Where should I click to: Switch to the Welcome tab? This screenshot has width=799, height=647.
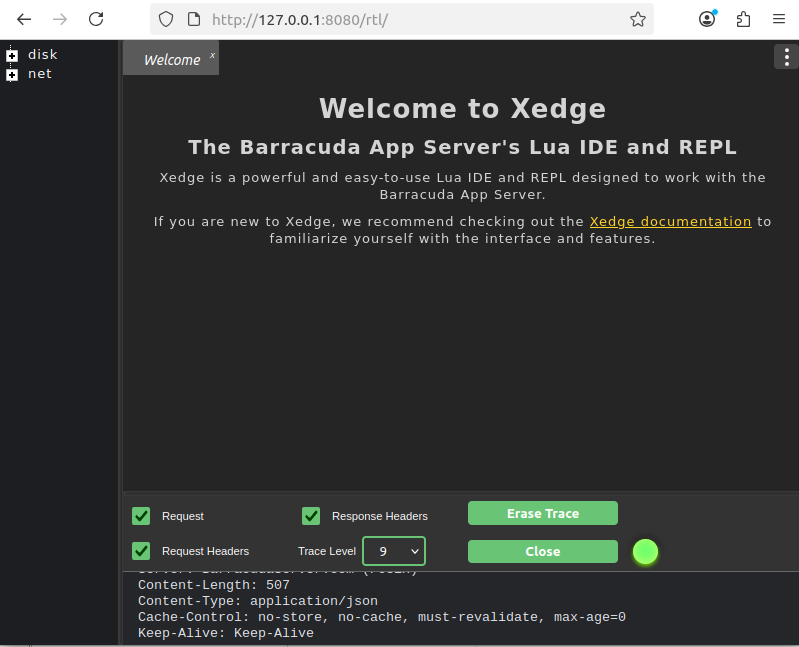(x=171, y=60)
